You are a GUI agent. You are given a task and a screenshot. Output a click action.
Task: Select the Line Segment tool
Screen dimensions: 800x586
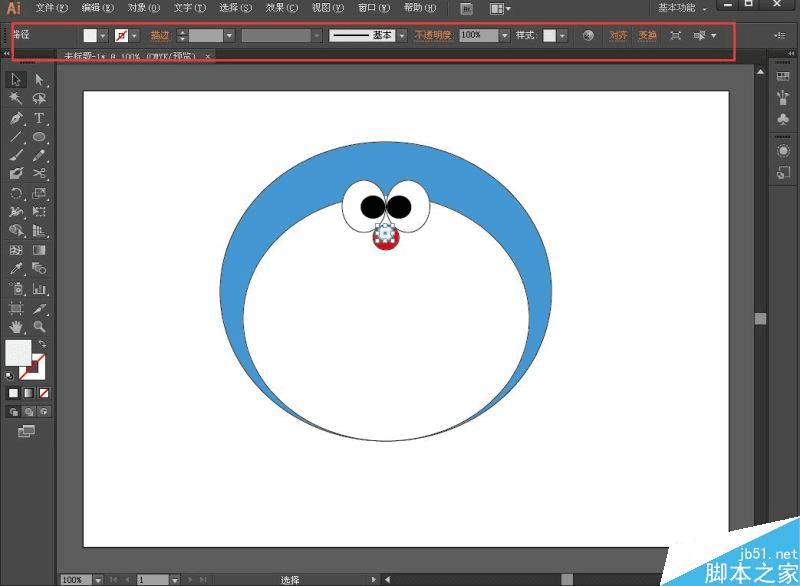point(16,137)
